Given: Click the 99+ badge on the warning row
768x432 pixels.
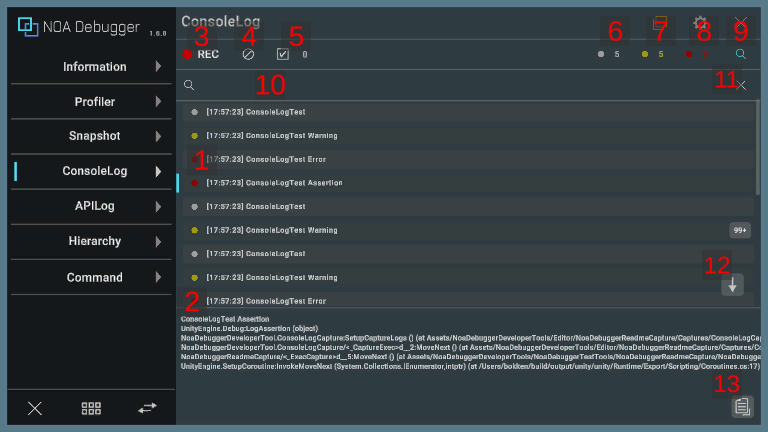Looking at the screenshot, I should point(740,230).
